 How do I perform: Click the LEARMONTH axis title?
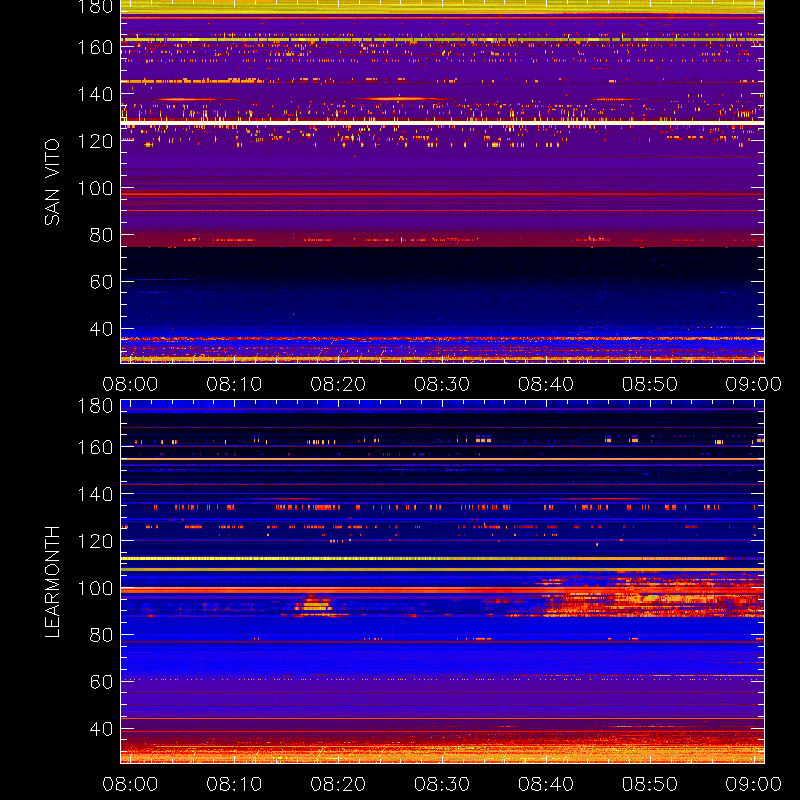pyautogui.click(x=52, y=582)
